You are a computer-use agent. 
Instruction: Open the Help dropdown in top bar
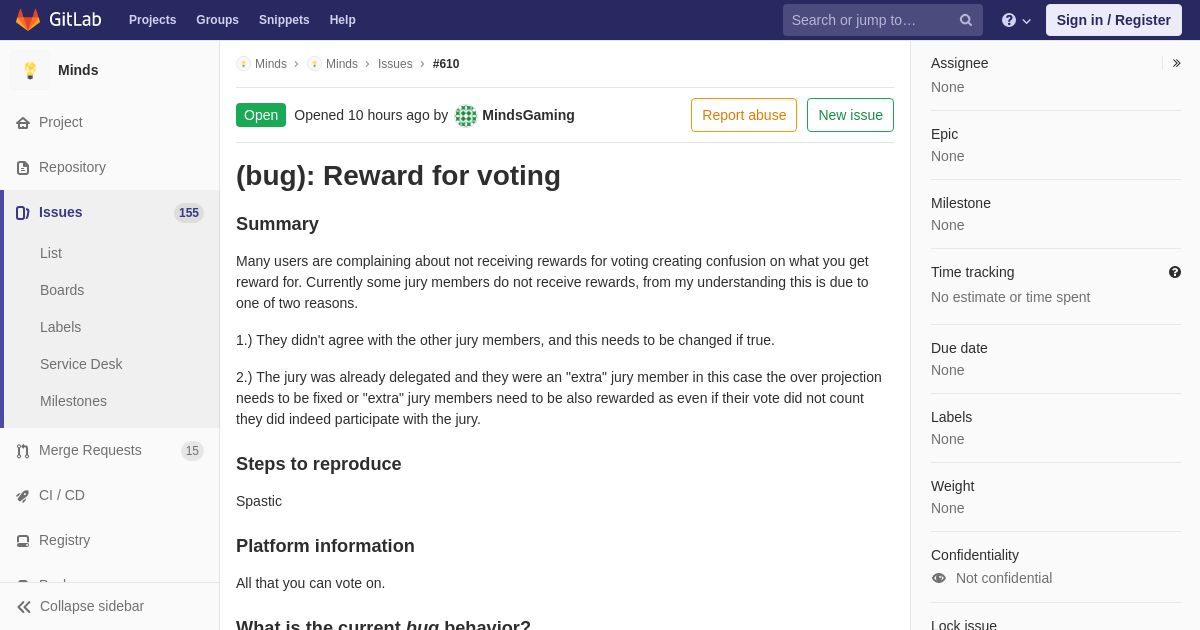(x=1016, y=20)
